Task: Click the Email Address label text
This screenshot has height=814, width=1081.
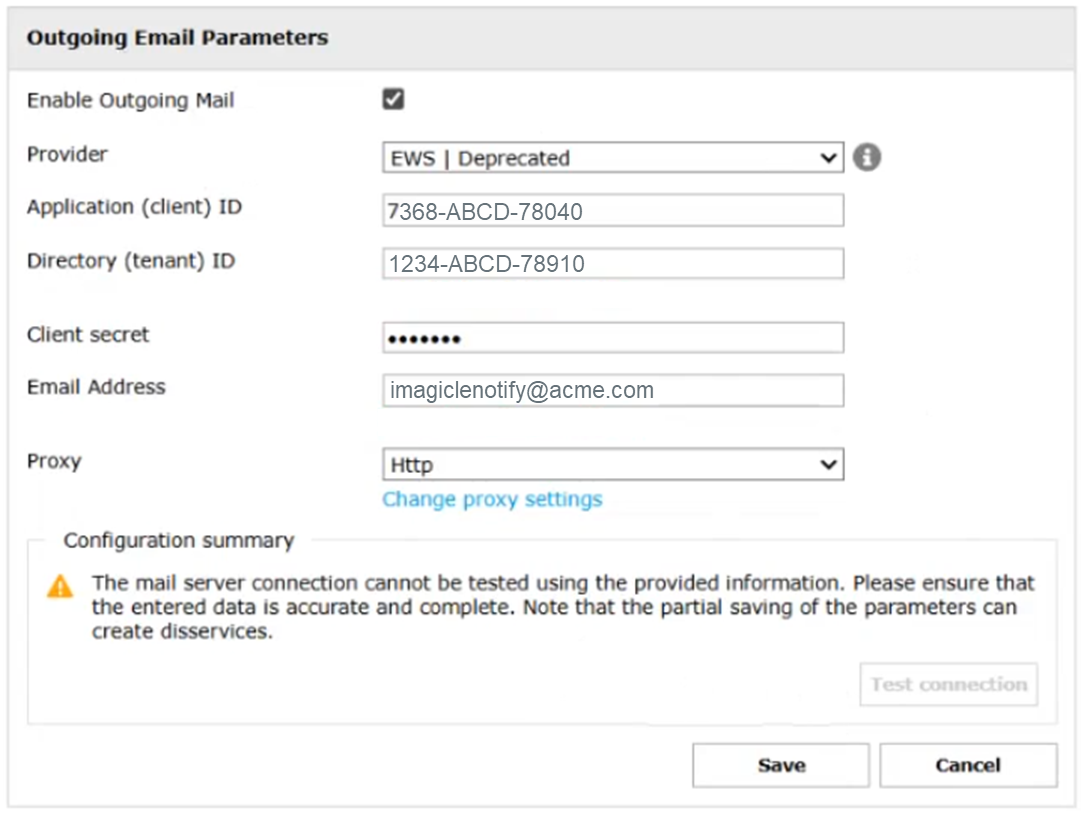Action: (x=96, y=387)
